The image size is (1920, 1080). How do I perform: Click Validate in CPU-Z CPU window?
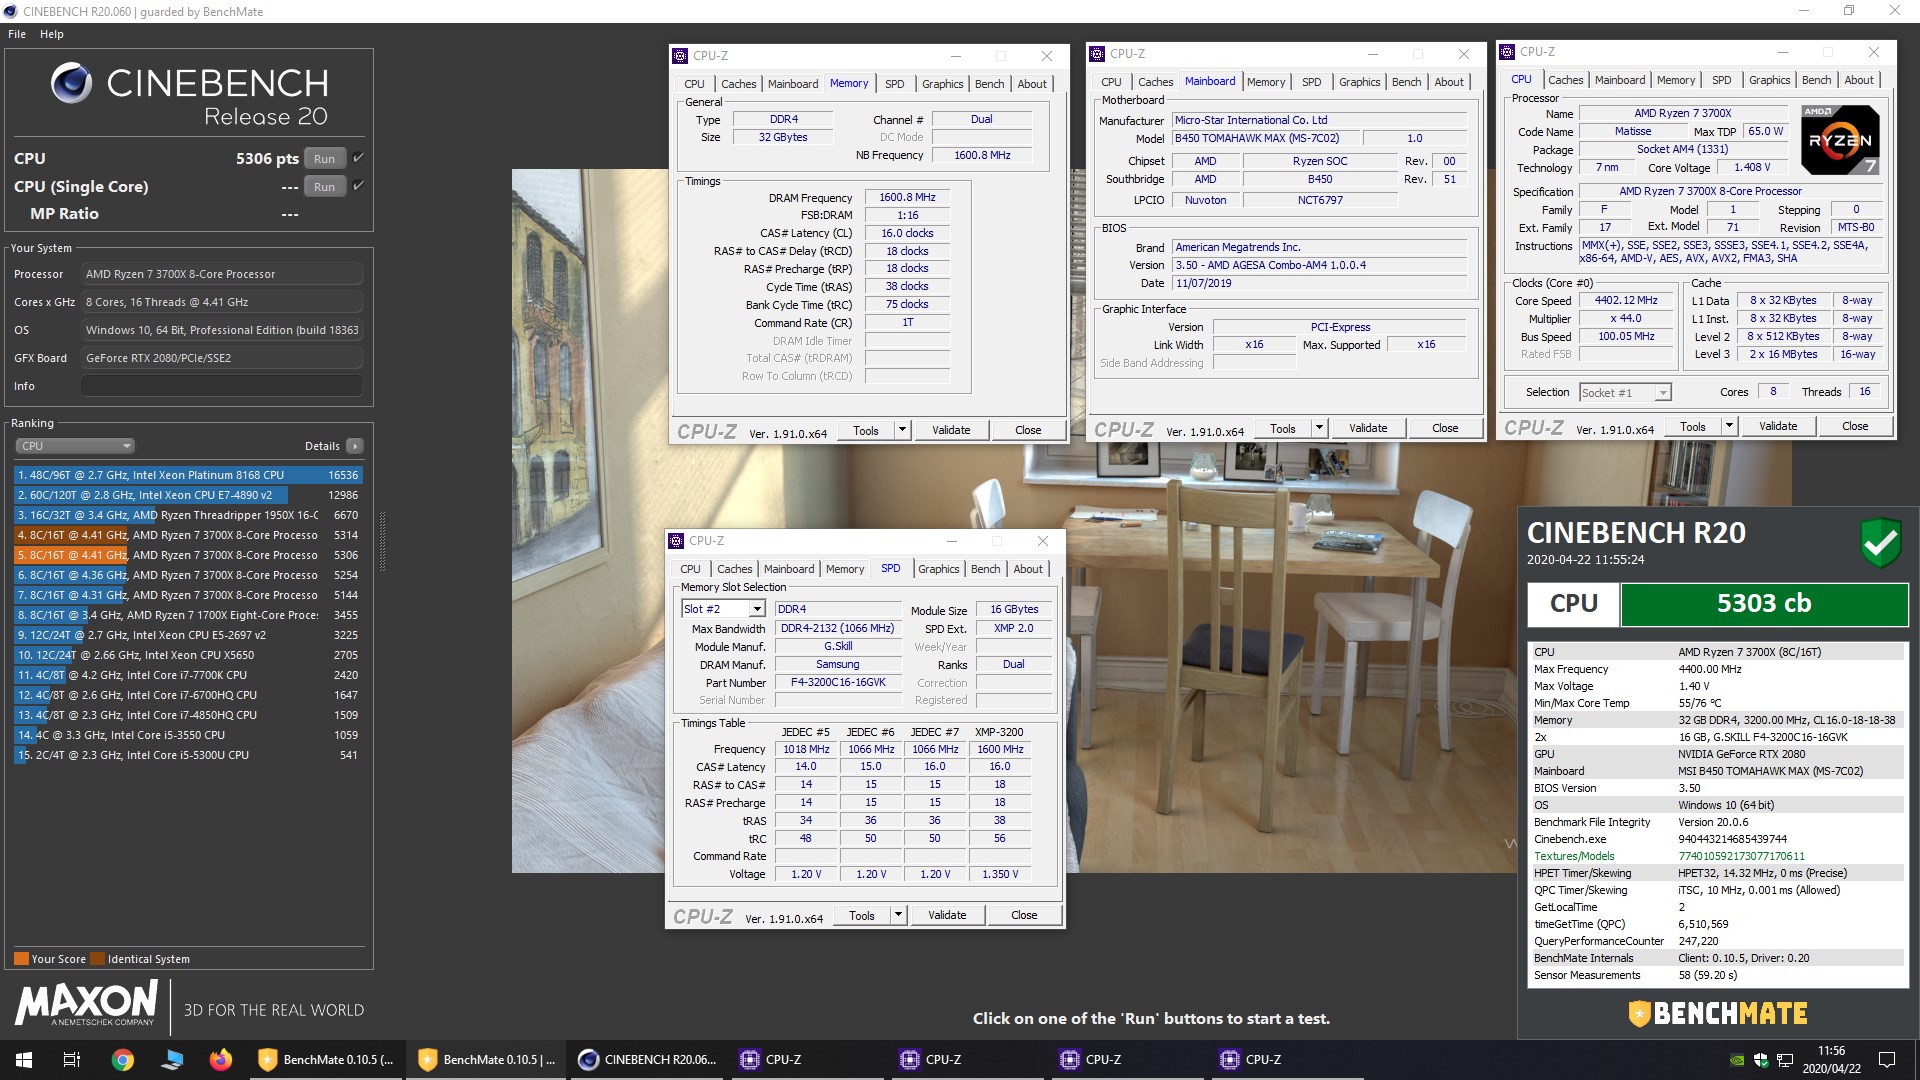pos(1778,426)
